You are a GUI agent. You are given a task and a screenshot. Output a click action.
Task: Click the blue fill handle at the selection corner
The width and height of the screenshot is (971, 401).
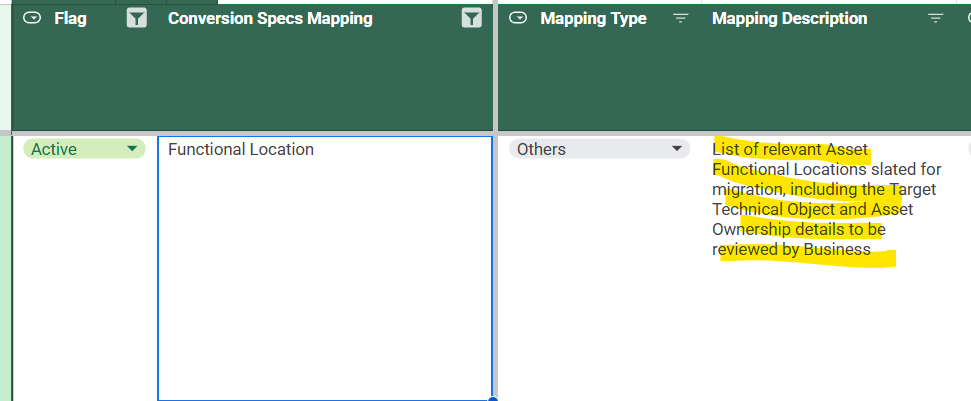pyautogui.click(x=491, y=399)
